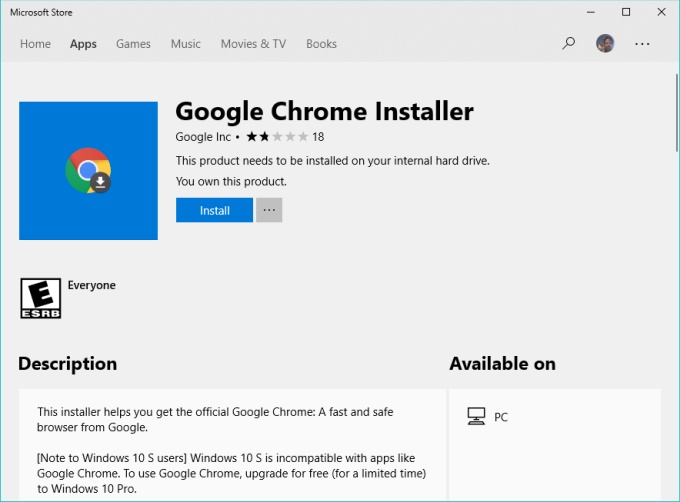680x502 pixels.
Task: Click the 18 ratings count
Action: pyautogui.click(x=318, y=137)
